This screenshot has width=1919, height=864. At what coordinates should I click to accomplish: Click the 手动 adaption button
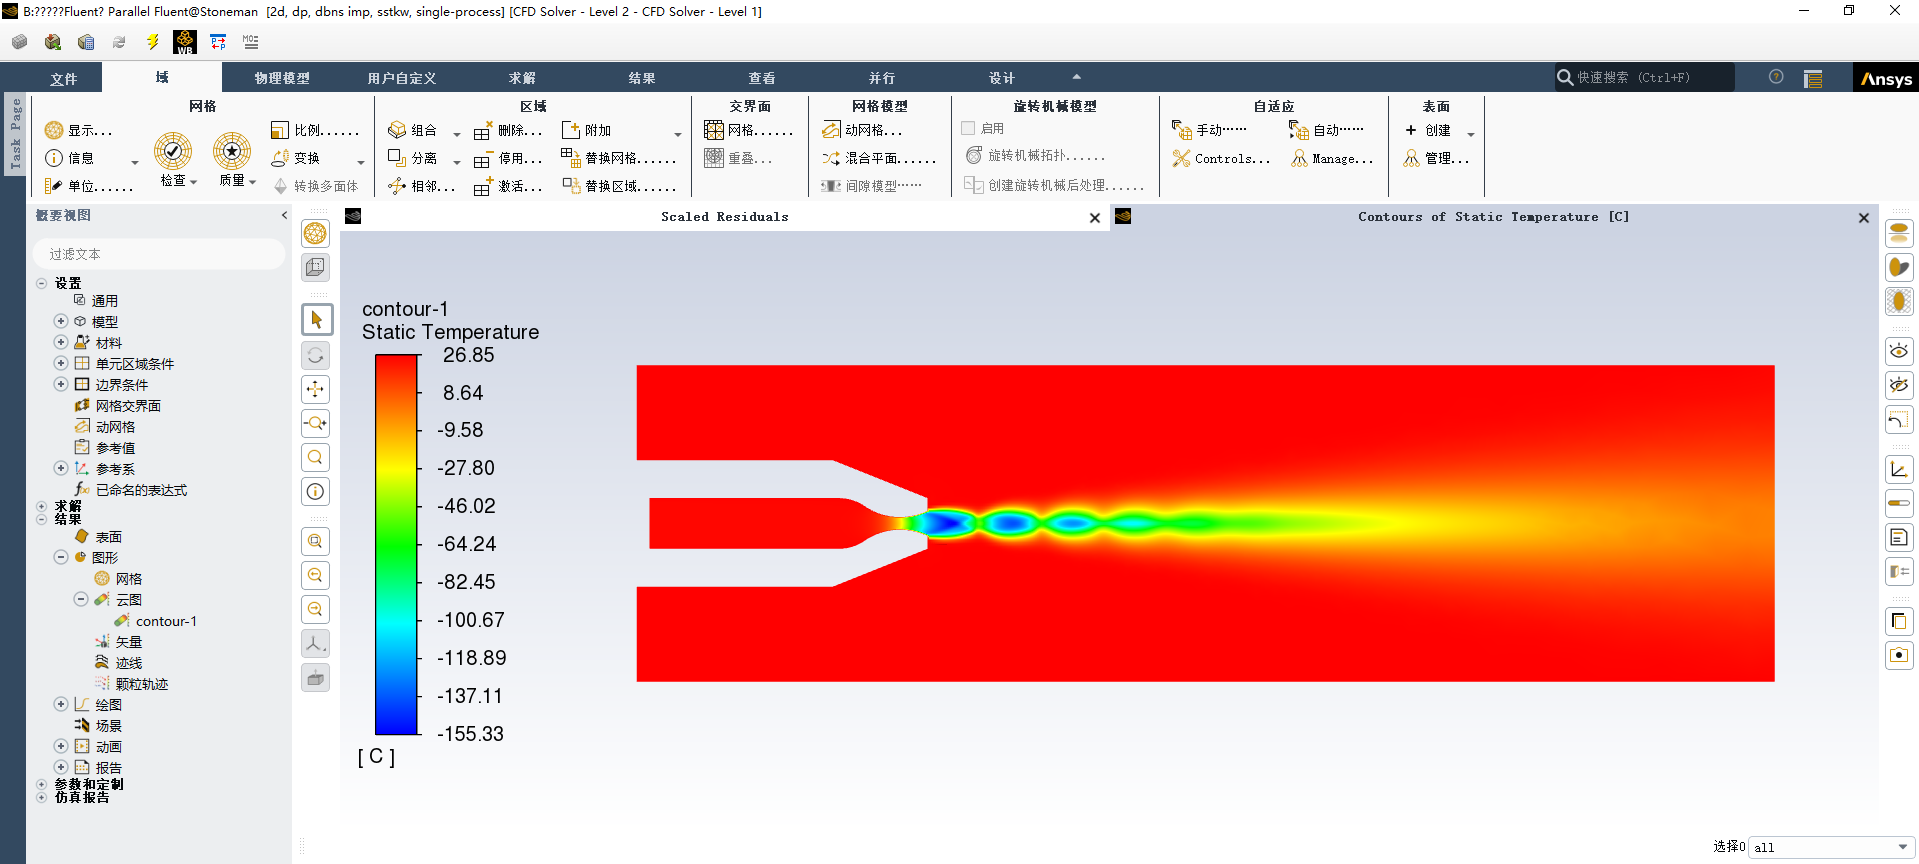click(1210, 130)
